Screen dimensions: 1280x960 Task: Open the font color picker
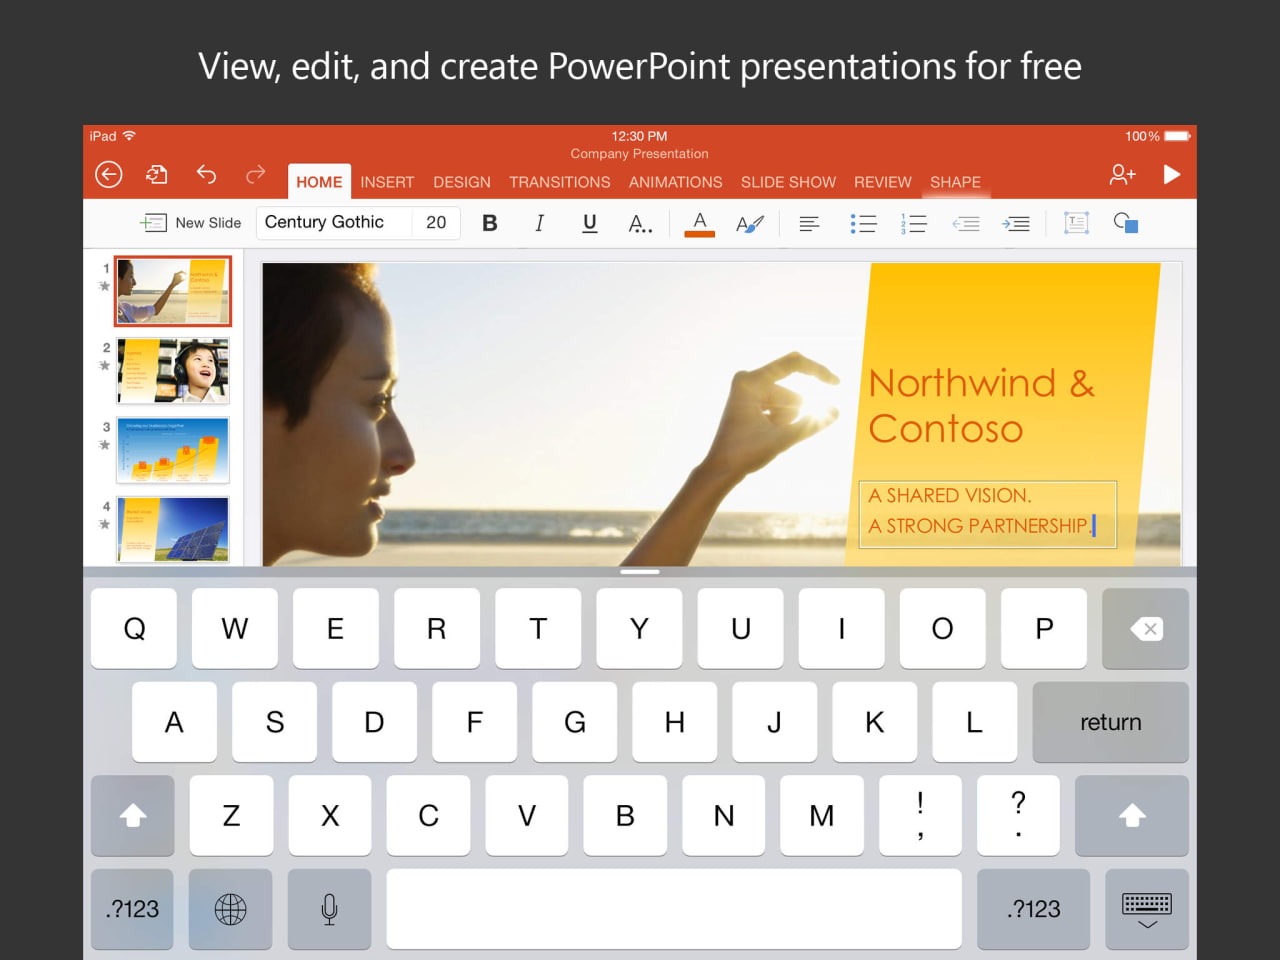[699, 223]
